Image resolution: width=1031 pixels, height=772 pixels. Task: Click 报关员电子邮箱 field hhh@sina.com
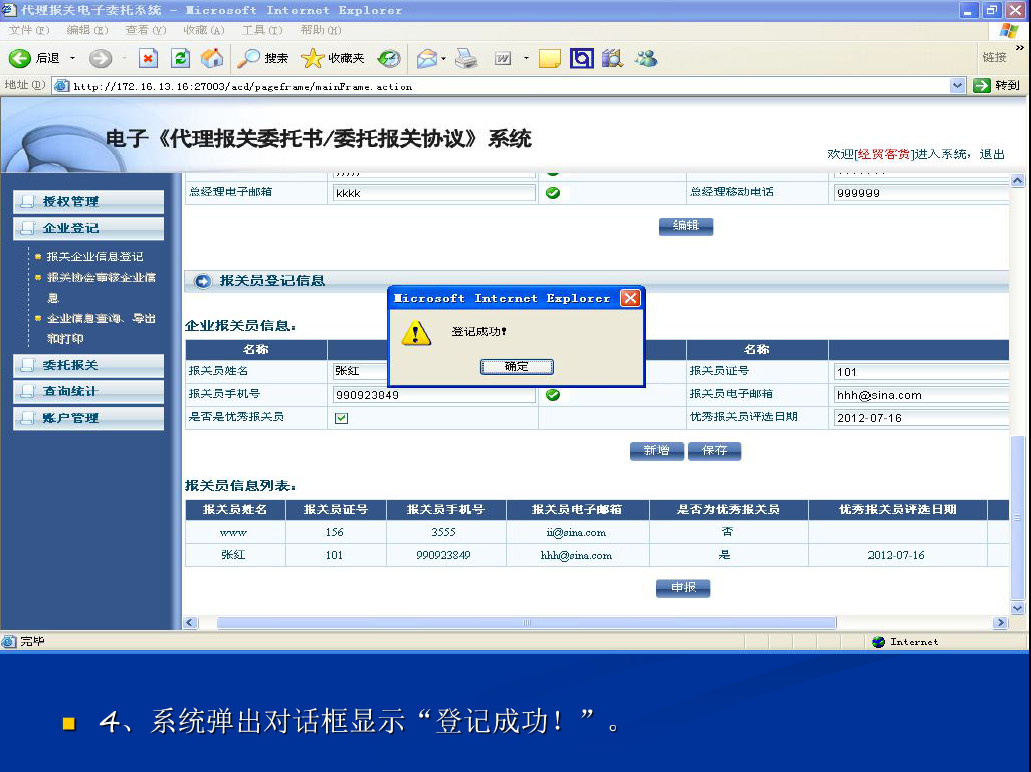pos(921,395)
